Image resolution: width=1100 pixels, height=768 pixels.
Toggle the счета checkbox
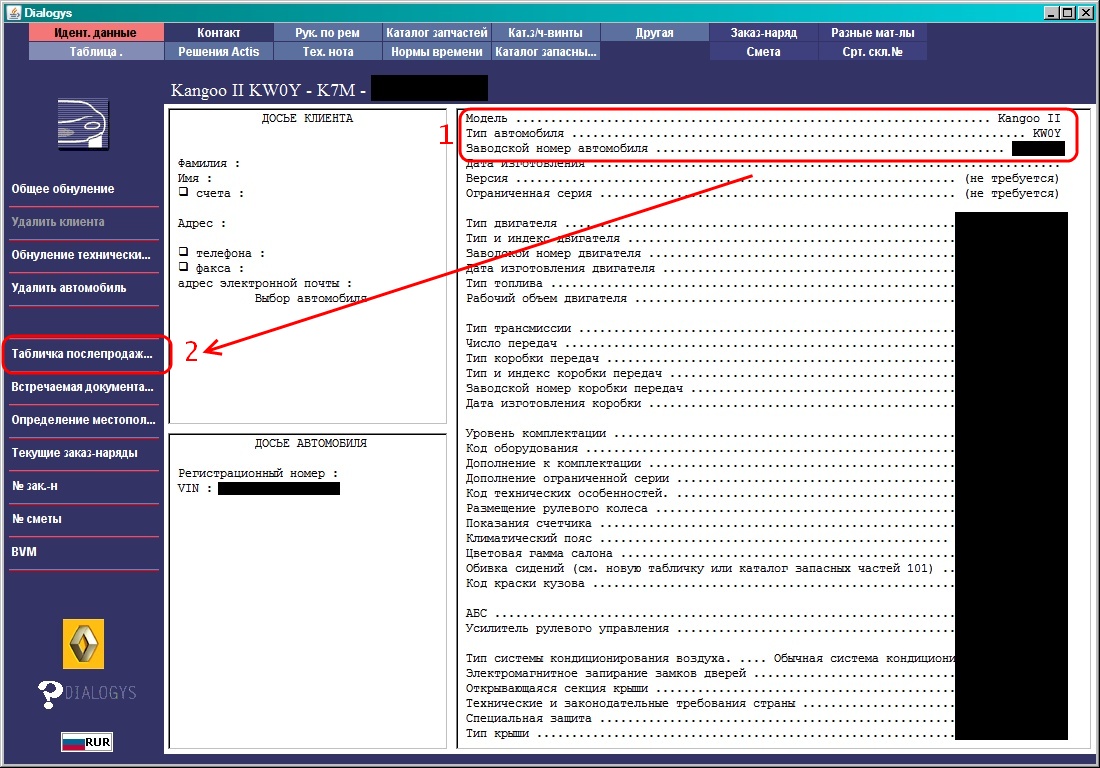[183, 191]
